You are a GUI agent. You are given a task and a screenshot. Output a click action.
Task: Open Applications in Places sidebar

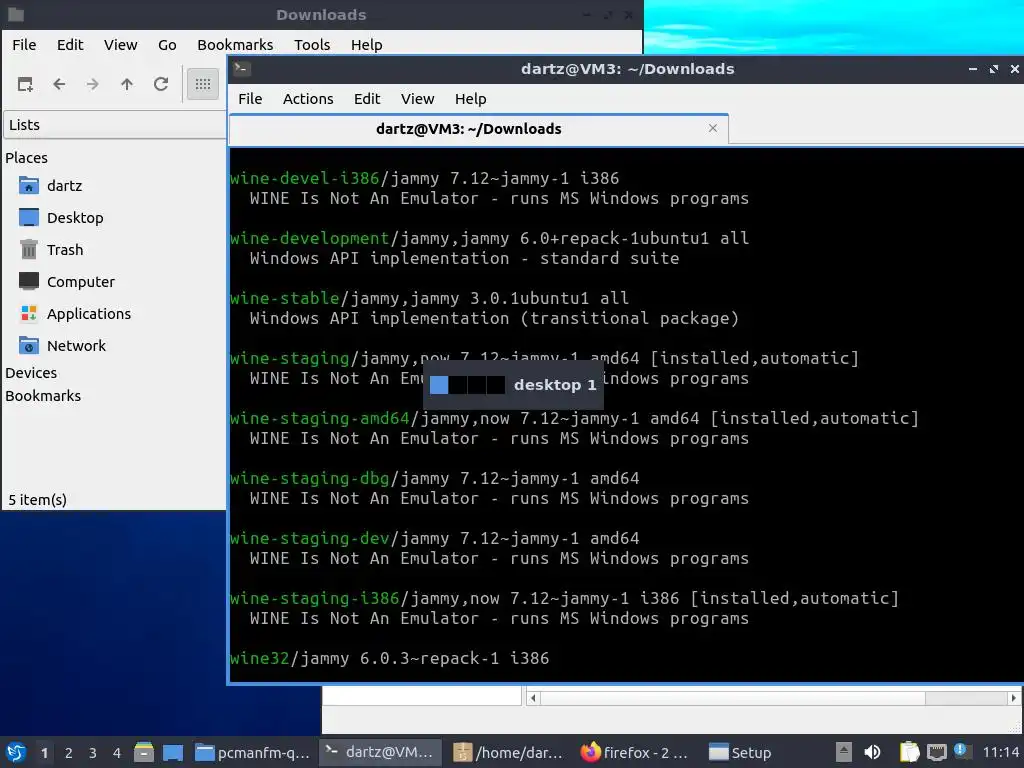89,314
